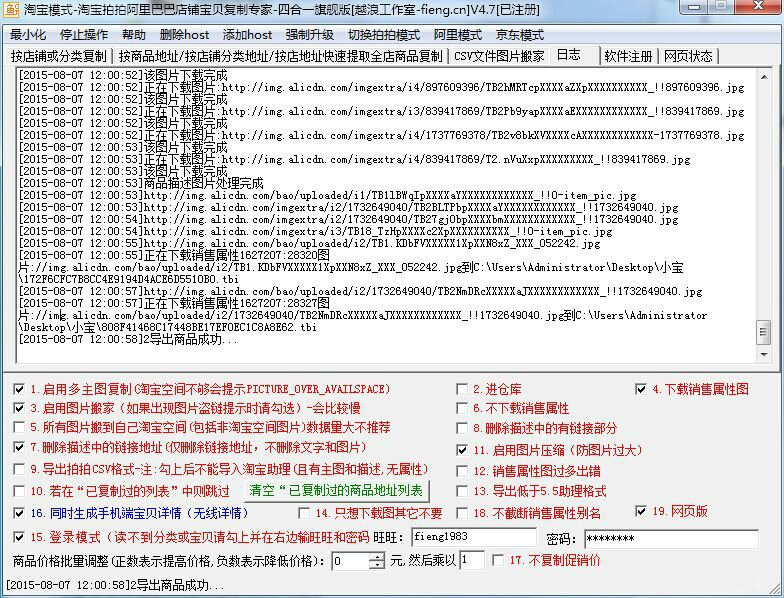784x598 pixels.
Task: Enable option 14 只想下载图其它不要
Action: (x=304, y=513)
